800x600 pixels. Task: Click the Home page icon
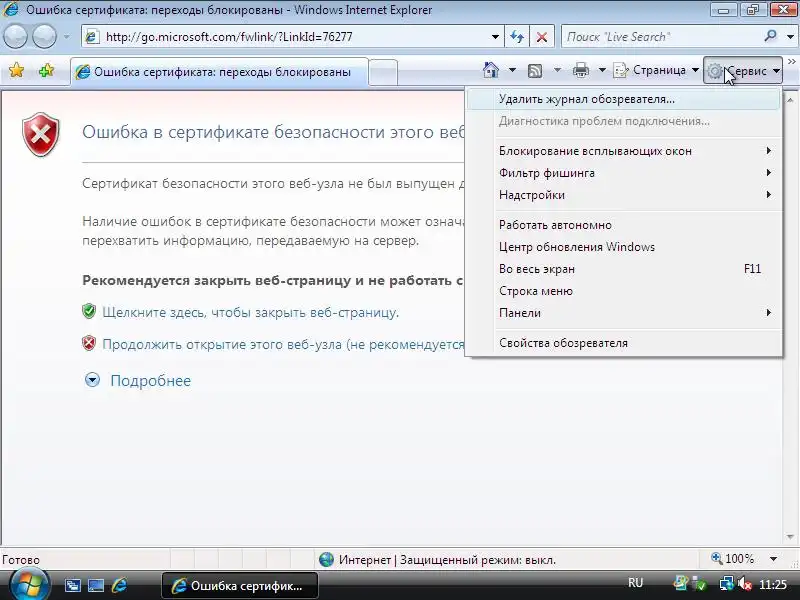[491, 70]
